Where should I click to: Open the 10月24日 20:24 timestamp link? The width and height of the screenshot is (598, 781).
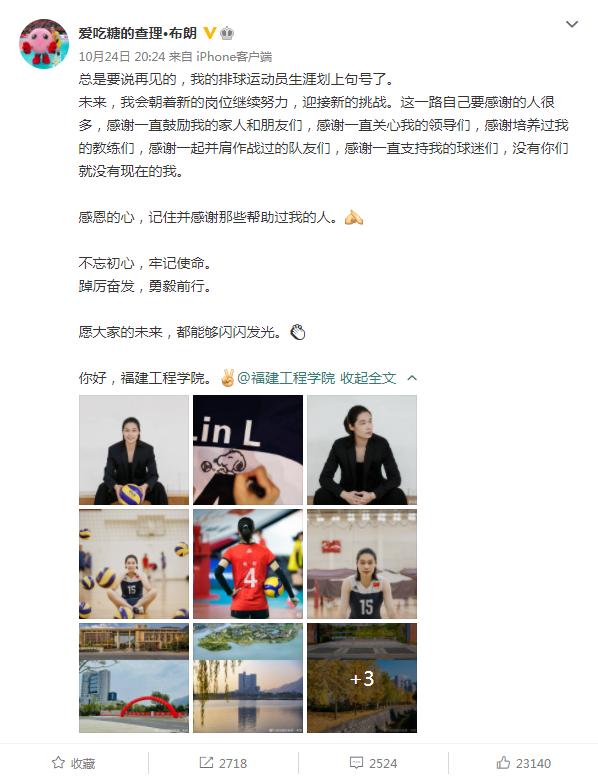(x=121, y=56)
